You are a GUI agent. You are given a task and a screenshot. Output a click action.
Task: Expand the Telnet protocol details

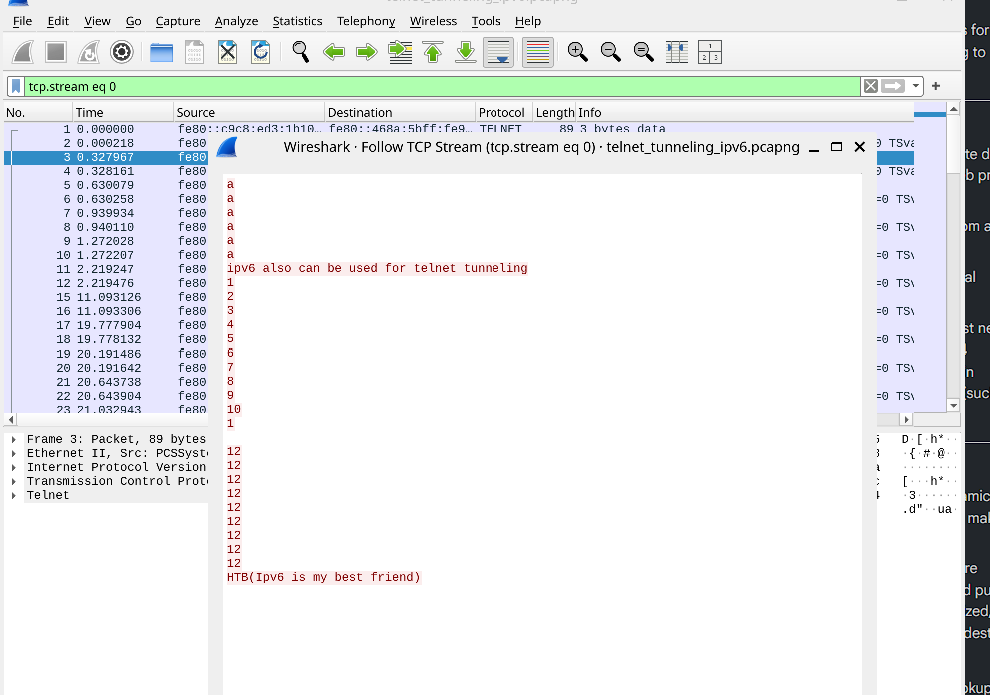click(x=13, y=496)
